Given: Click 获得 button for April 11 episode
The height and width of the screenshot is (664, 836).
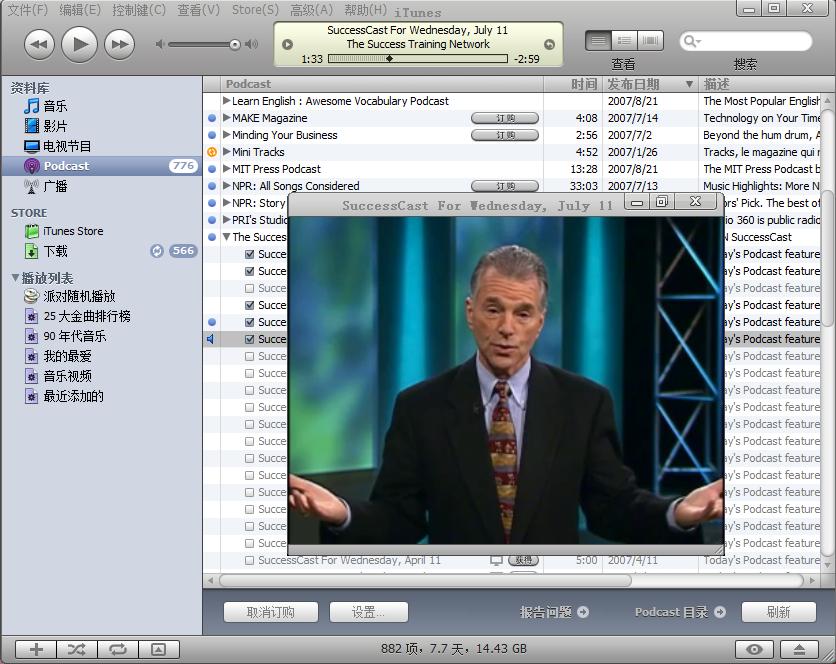Looking at the screenshot, I should click(x=524, y=560).
